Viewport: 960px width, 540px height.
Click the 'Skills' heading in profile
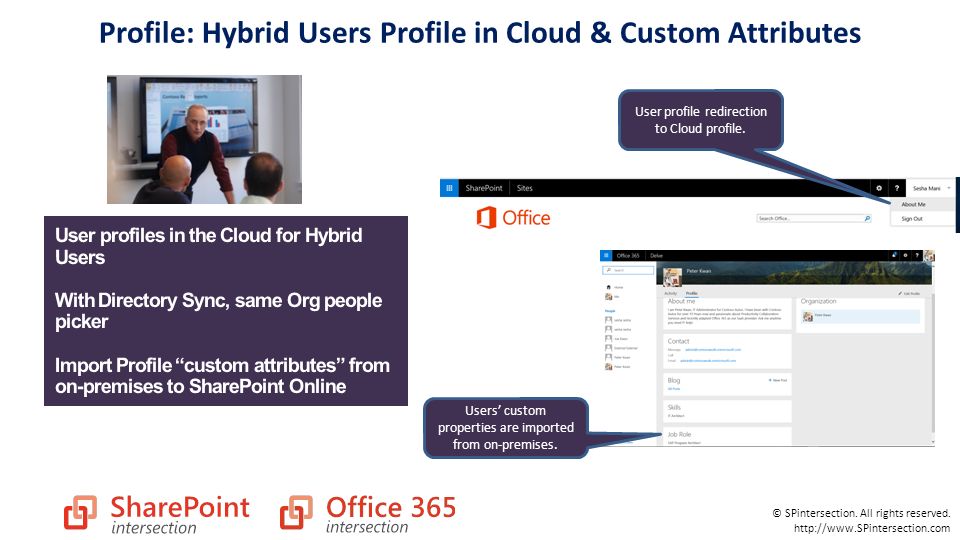tap(674, 407)
